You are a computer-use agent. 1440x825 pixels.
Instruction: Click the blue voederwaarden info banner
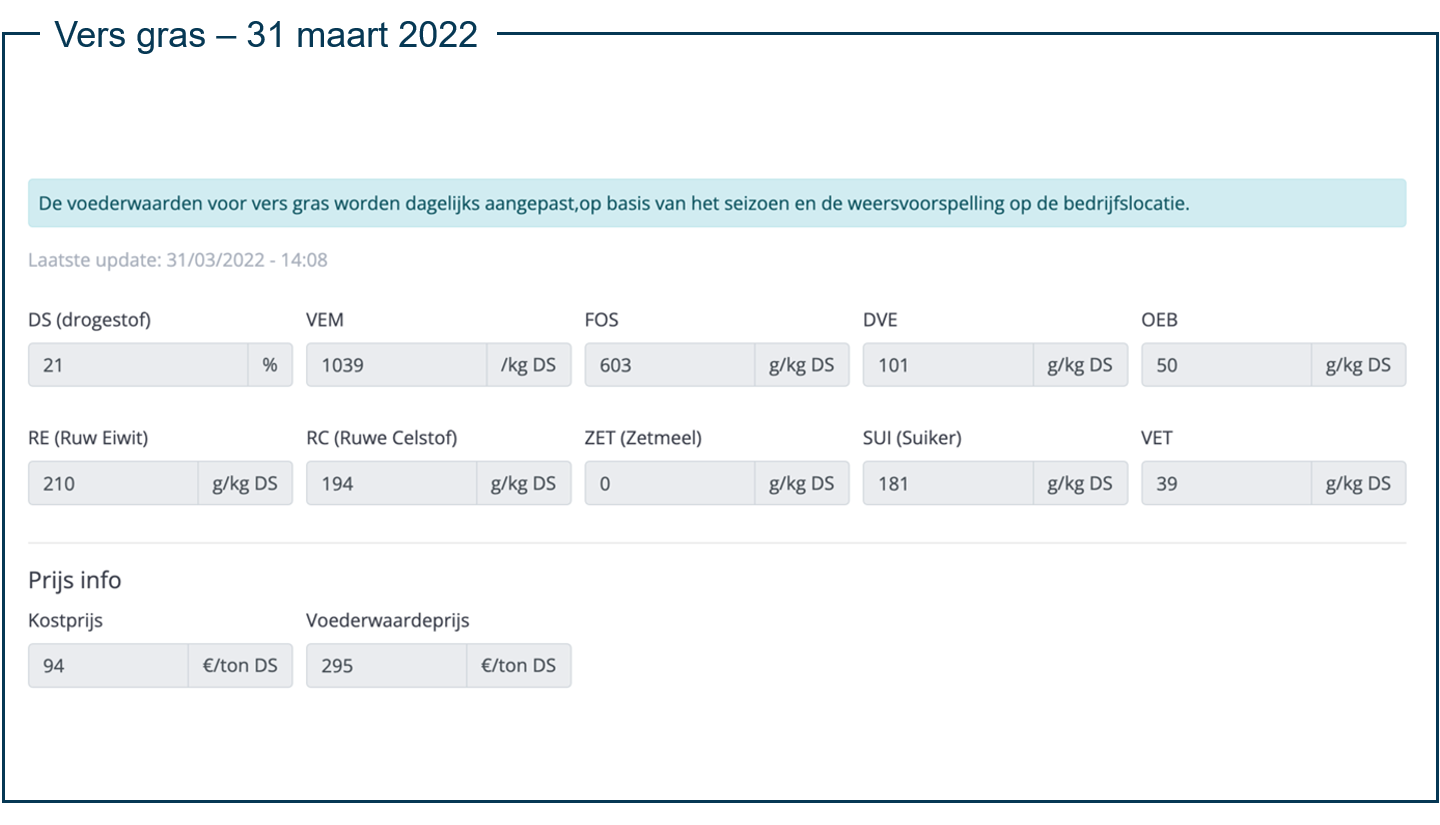click(x=716, y=203)
